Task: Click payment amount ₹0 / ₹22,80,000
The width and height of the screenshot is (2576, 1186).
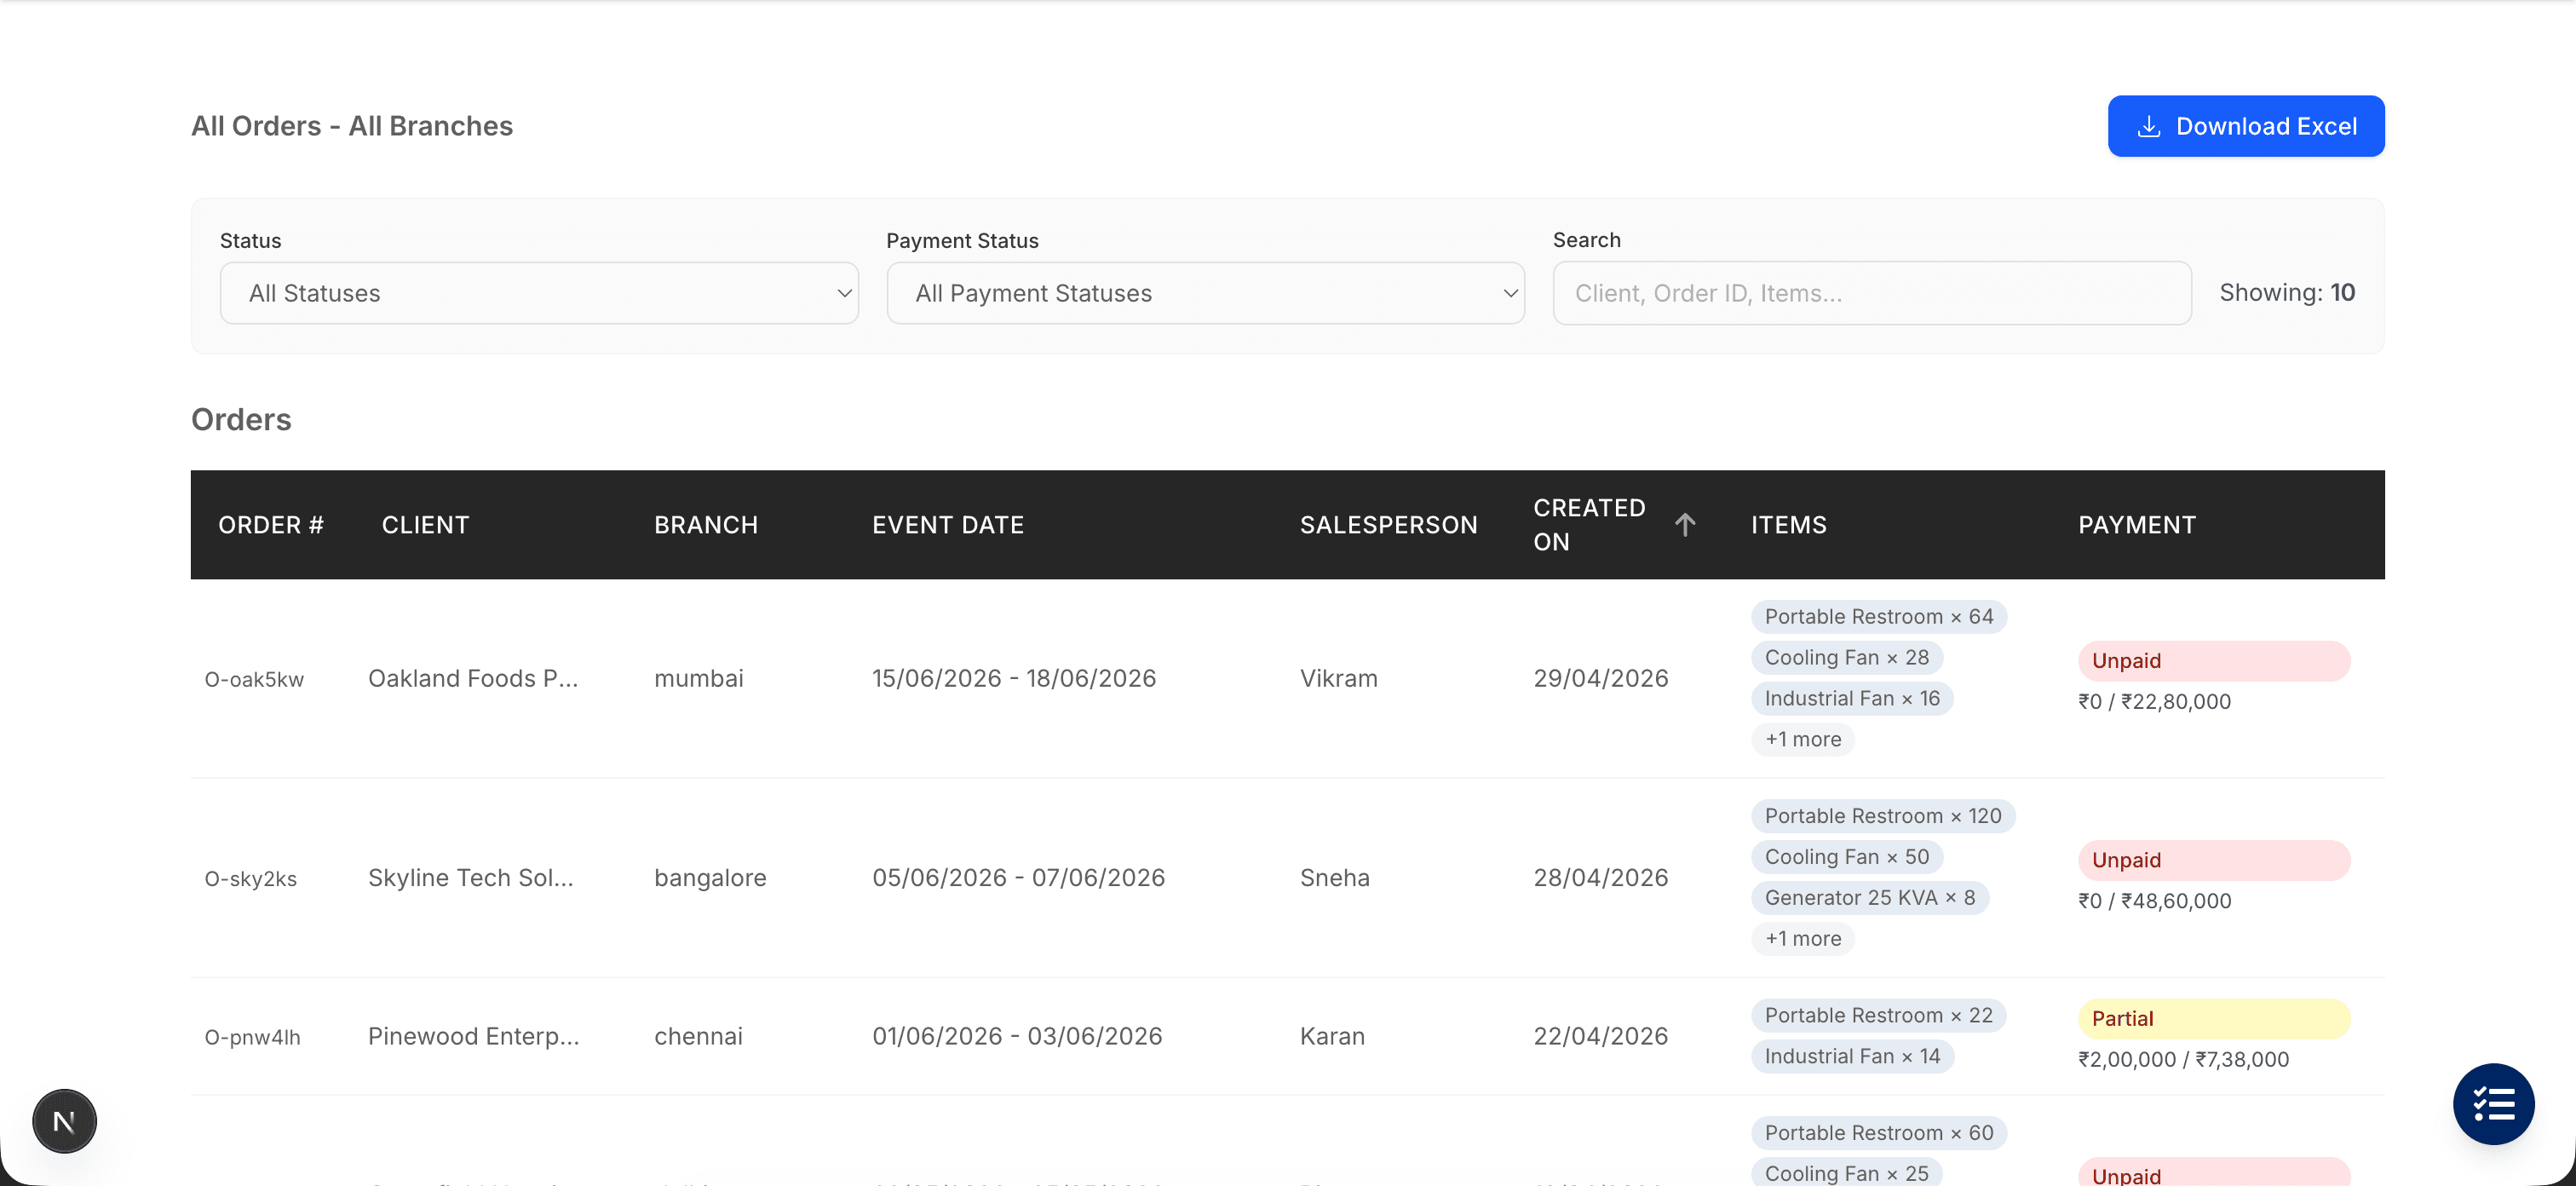Action: tap(2154, 702)
